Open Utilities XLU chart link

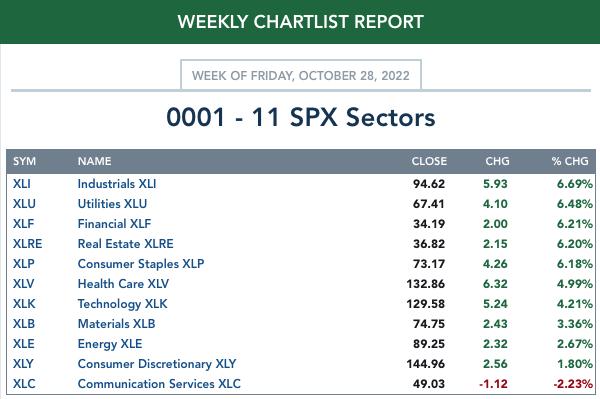click(x=112, y=204)
